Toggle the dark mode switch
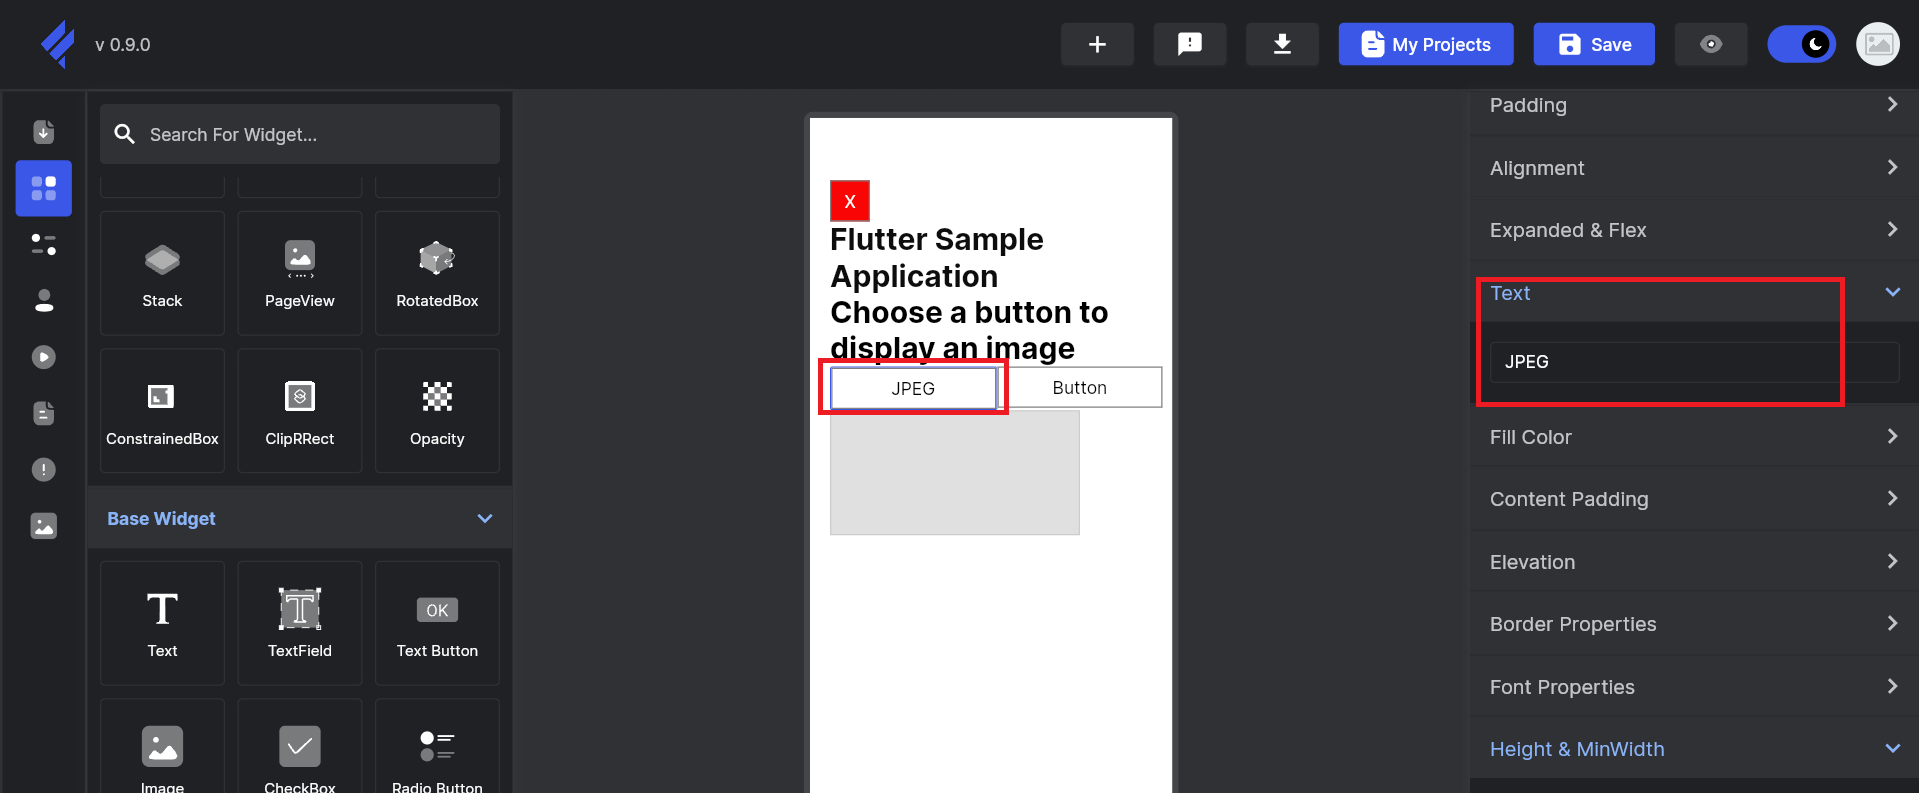1919x793 pixels. tap(1801, 45)
